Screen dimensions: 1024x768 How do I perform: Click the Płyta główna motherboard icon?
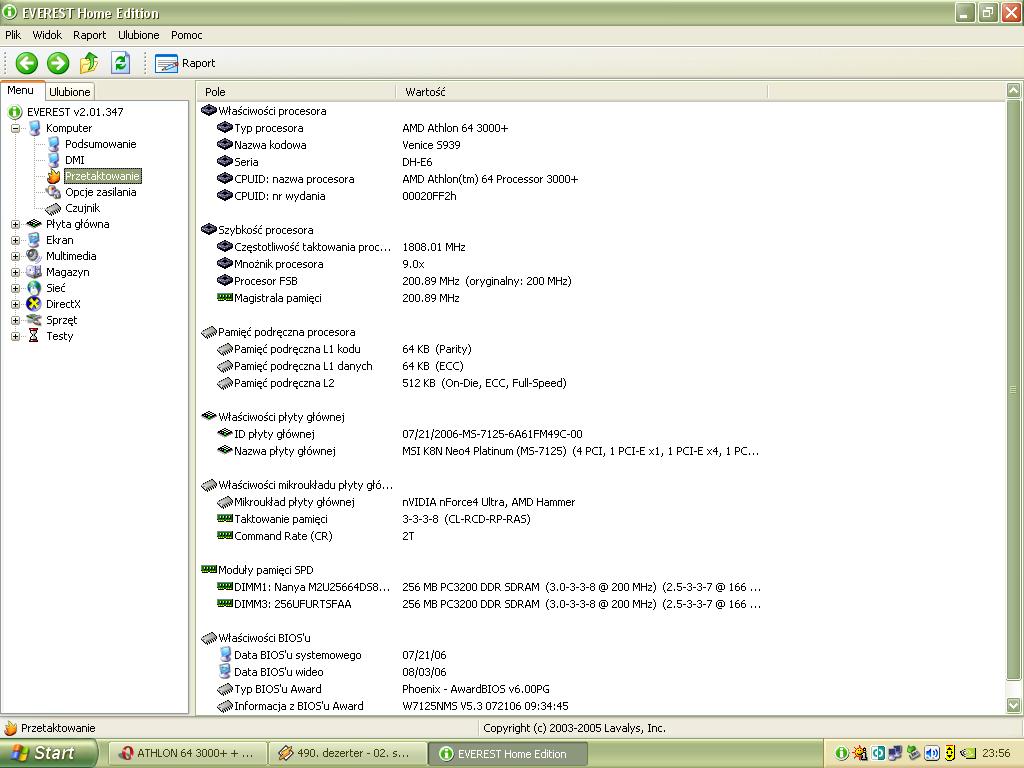pyautogui.click(x=34, y=225)
